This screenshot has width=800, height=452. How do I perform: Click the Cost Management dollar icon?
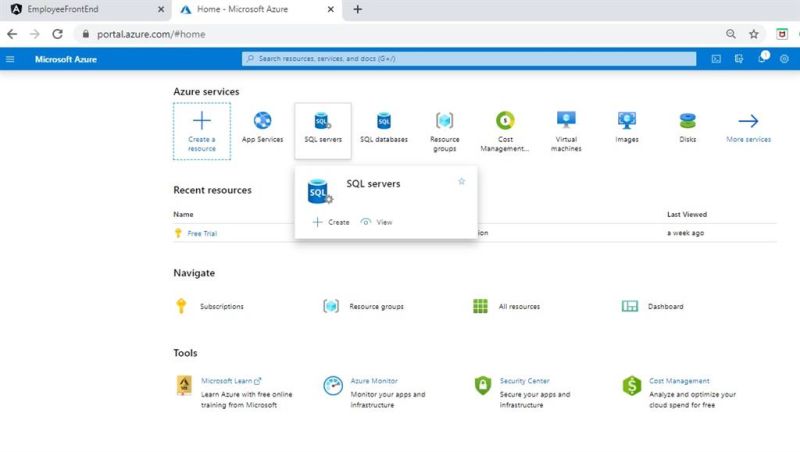pyautogui.click(x=632, y=386)
